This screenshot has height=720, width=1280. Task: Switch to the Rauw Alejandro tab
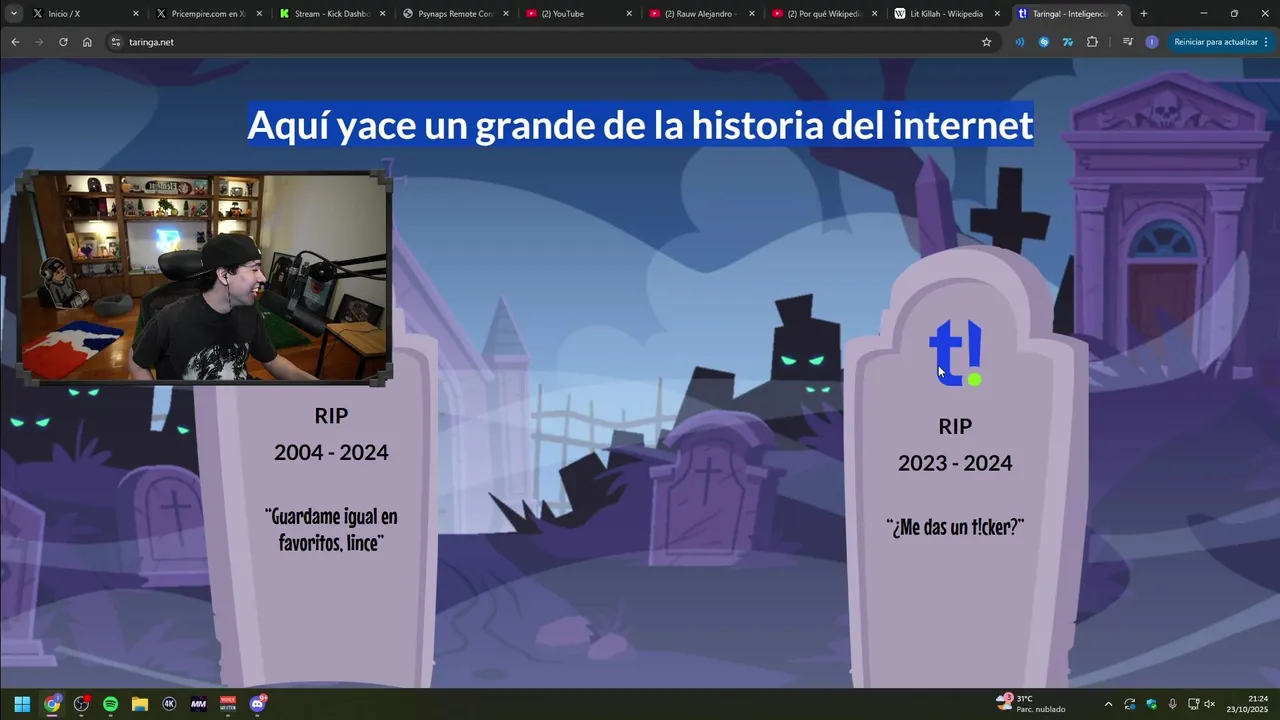pyautogui.click(x=702, y=14)
